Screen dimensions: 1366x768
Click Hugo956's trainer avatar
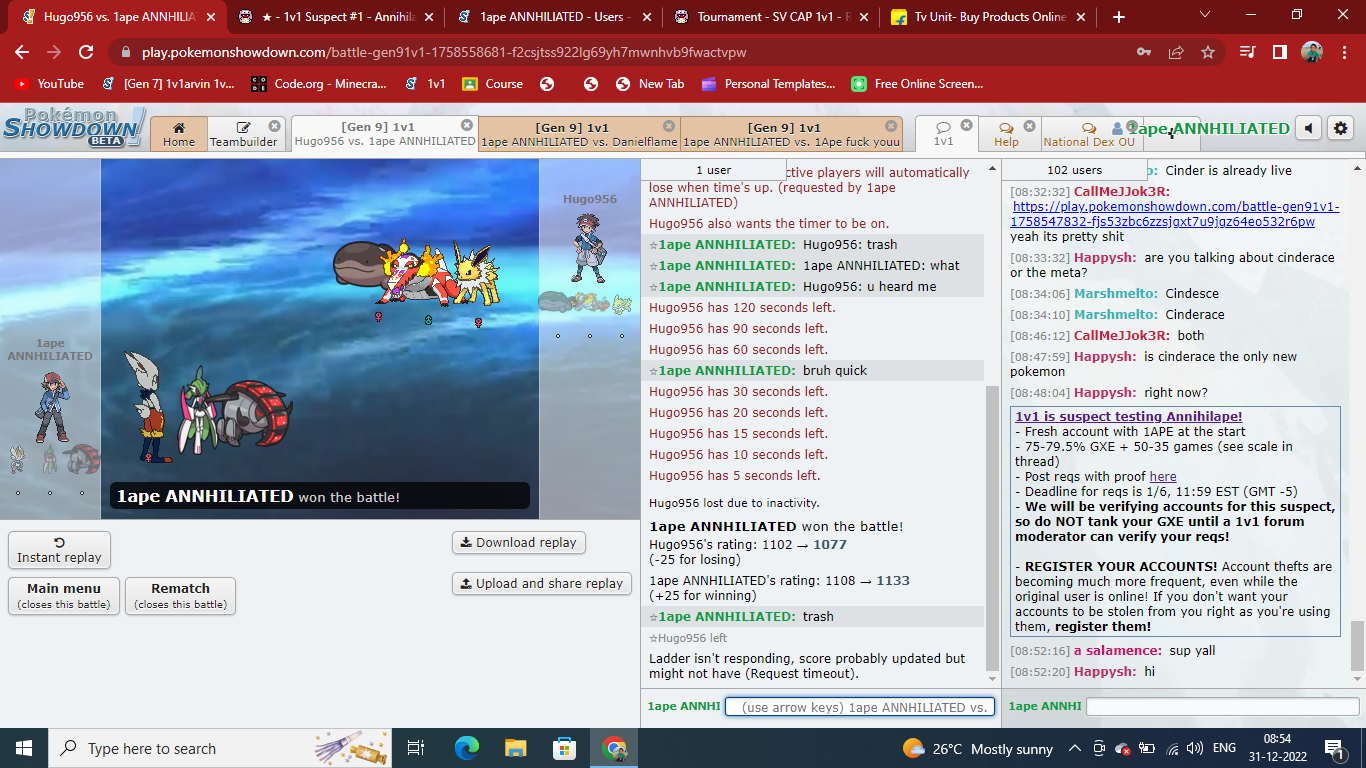588,249
